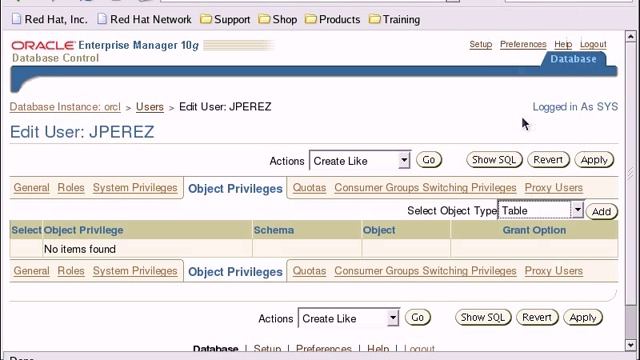Screen dimensions: 640x360
Task: Open the Shop bookmarks folder
Action: coord(278,19)
